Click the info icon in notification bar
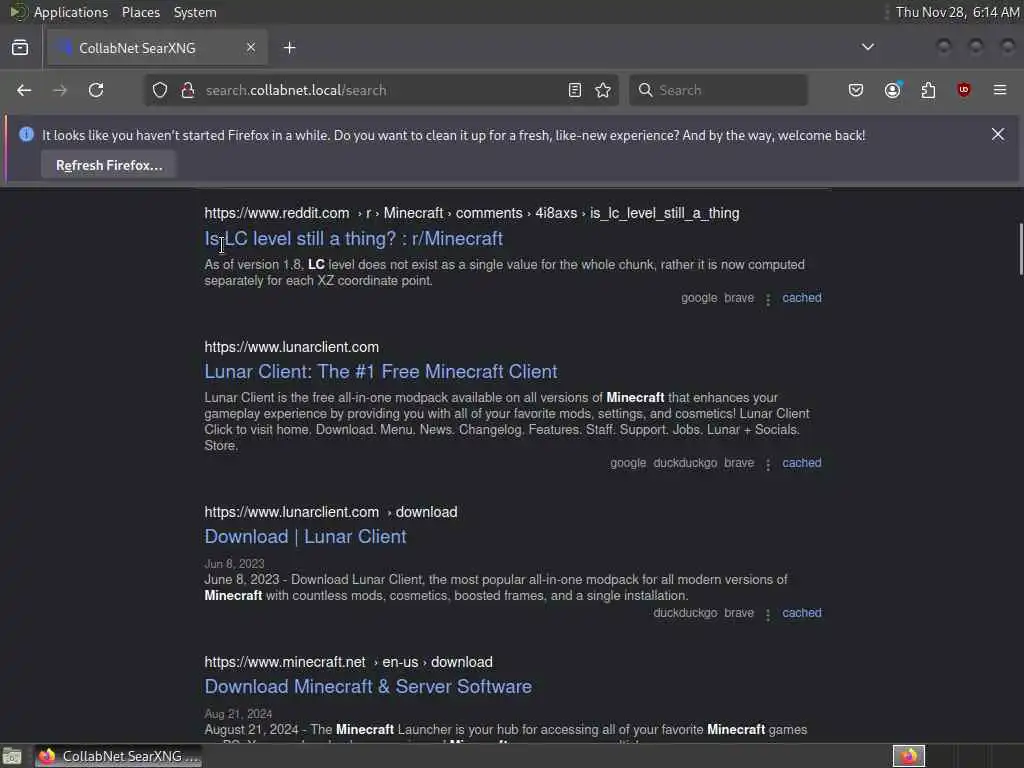 click(26, 135)
